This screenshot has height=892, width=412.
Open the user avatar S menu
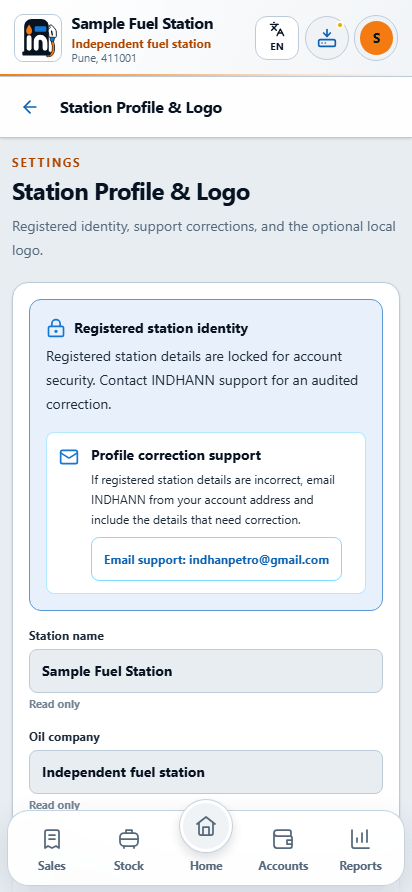[376, 38]
